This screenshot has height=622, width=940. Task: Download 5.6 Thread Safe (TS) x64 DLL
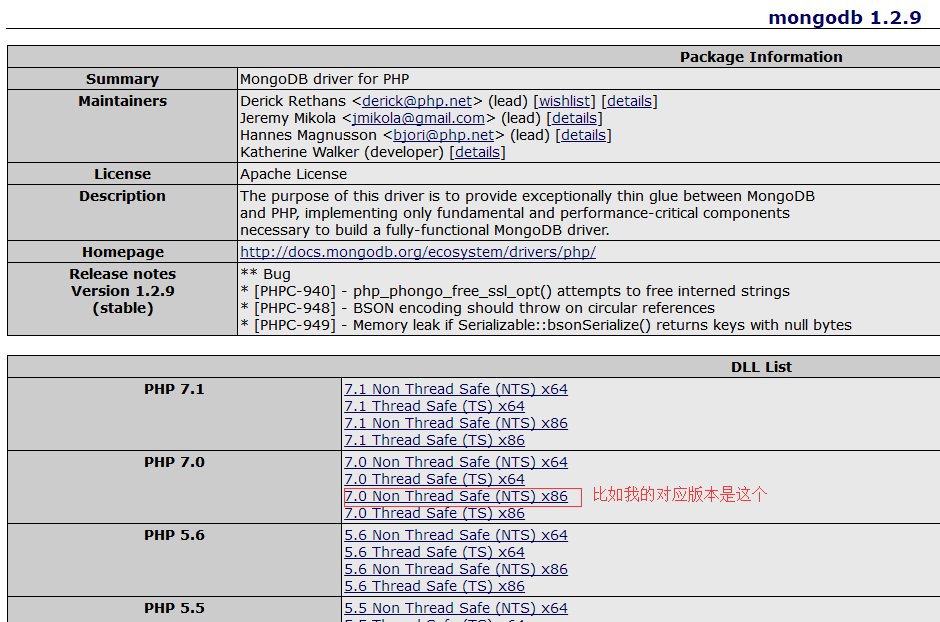pyautogui.click(x=434, y=552)
